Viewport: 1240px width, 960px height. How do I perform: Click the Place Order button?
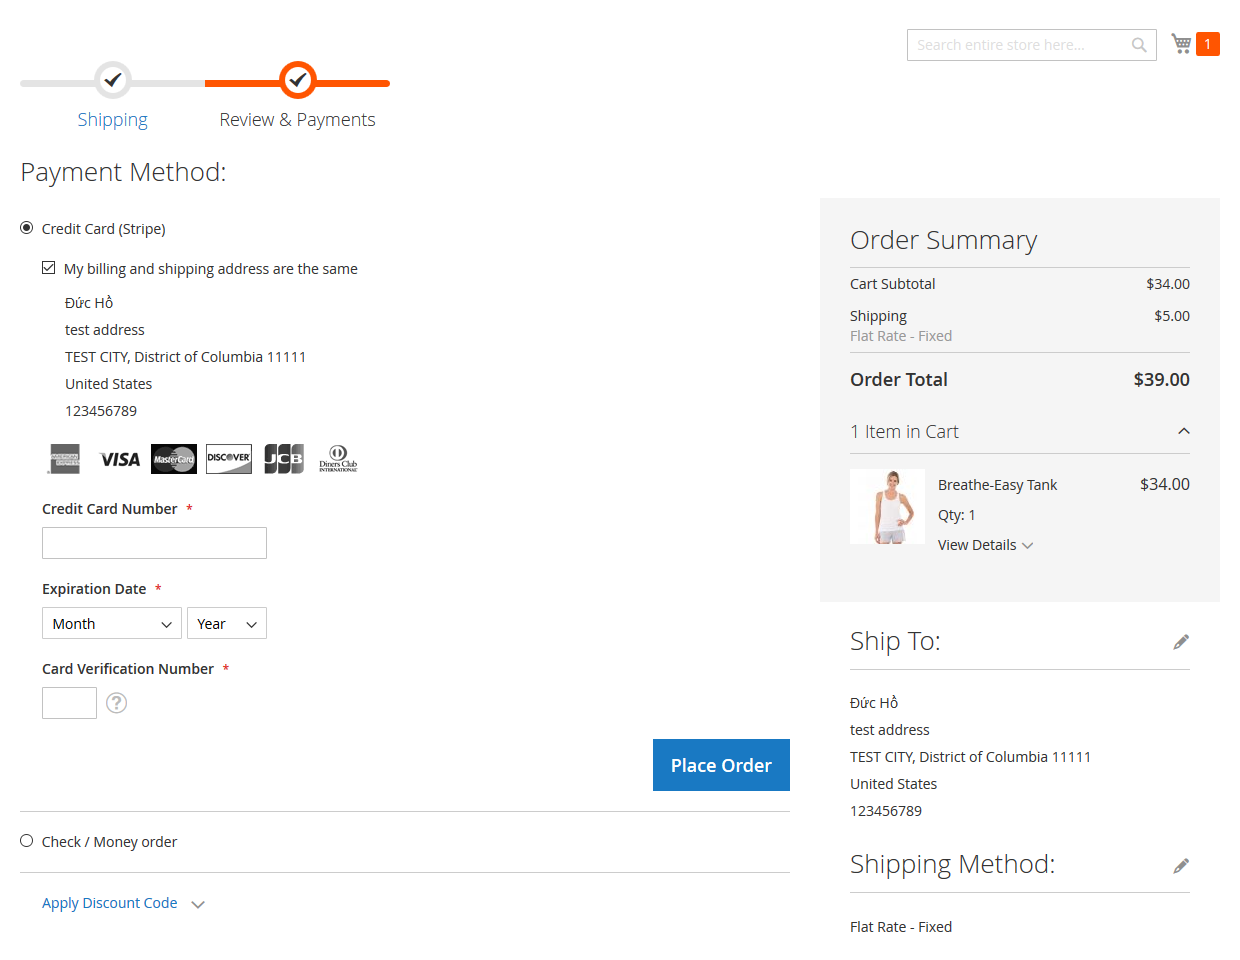coord(721,764)
